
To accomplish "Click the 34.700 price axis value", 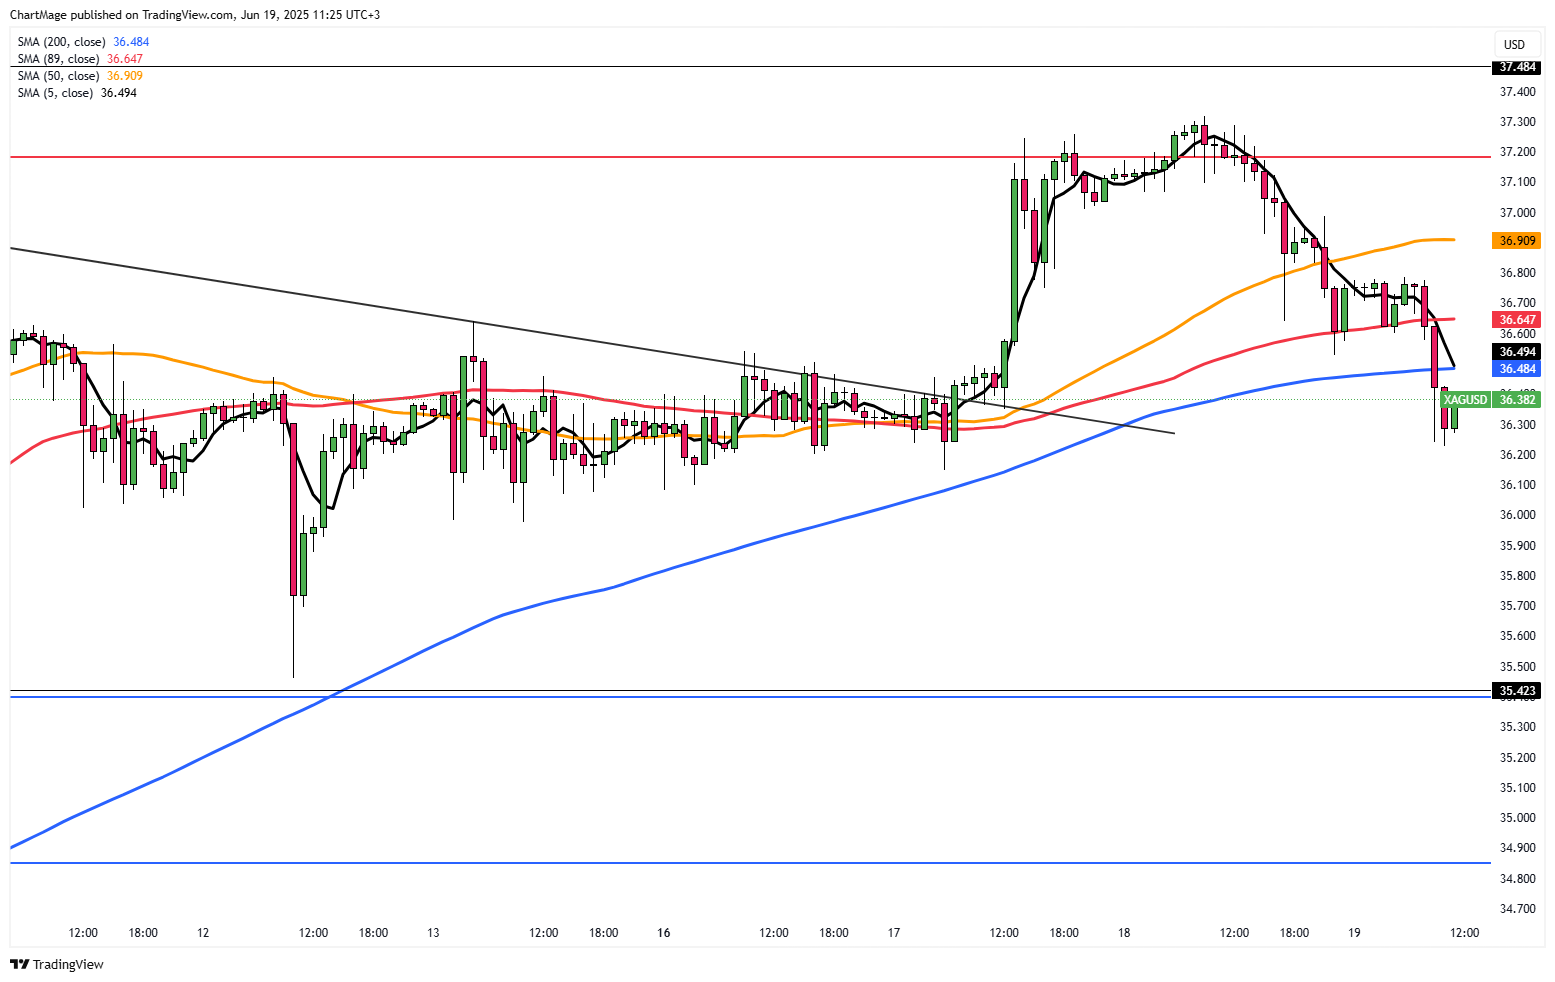I will 1517,909.
